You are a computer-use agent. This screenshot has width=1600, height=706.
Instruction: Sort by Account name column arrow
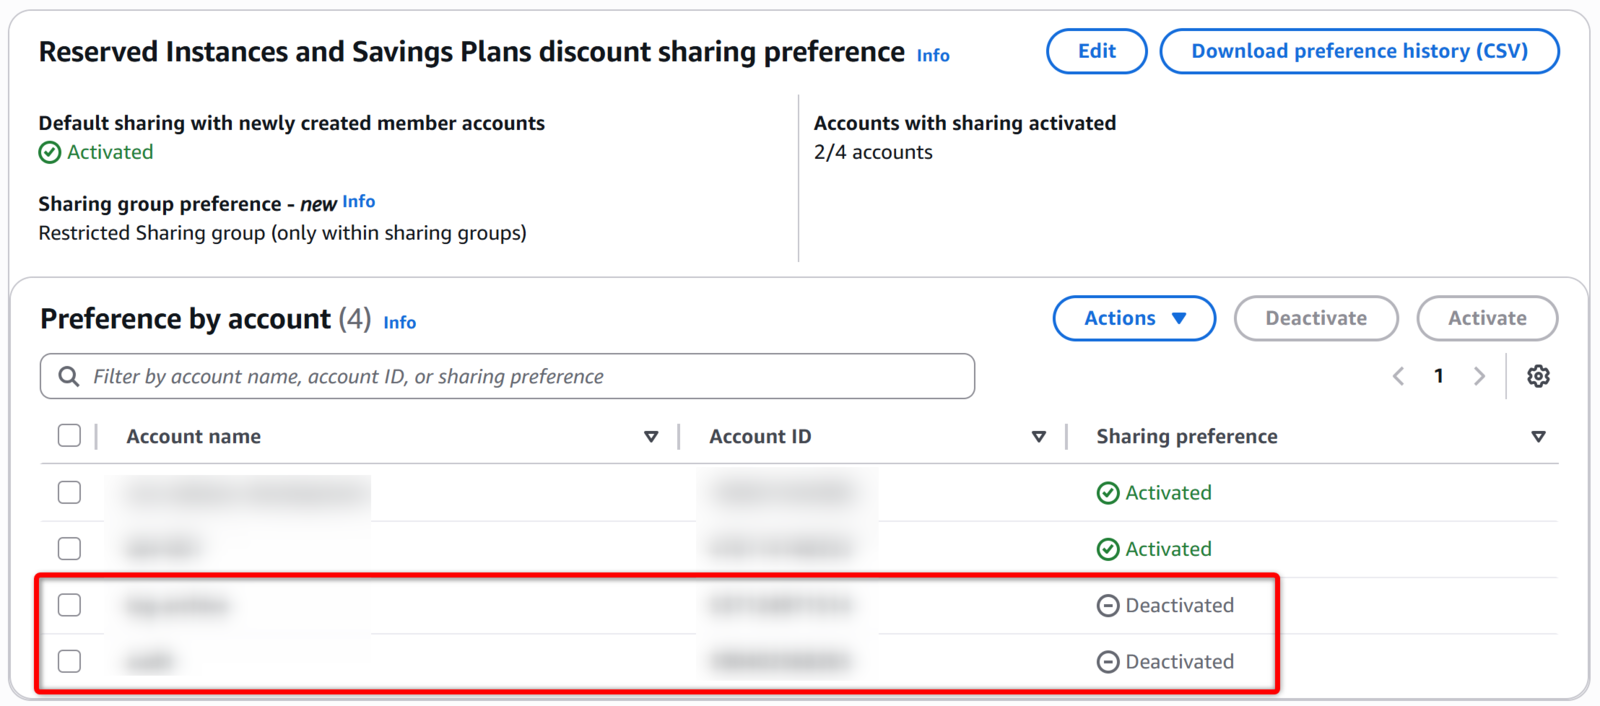[x=651, y=437]
